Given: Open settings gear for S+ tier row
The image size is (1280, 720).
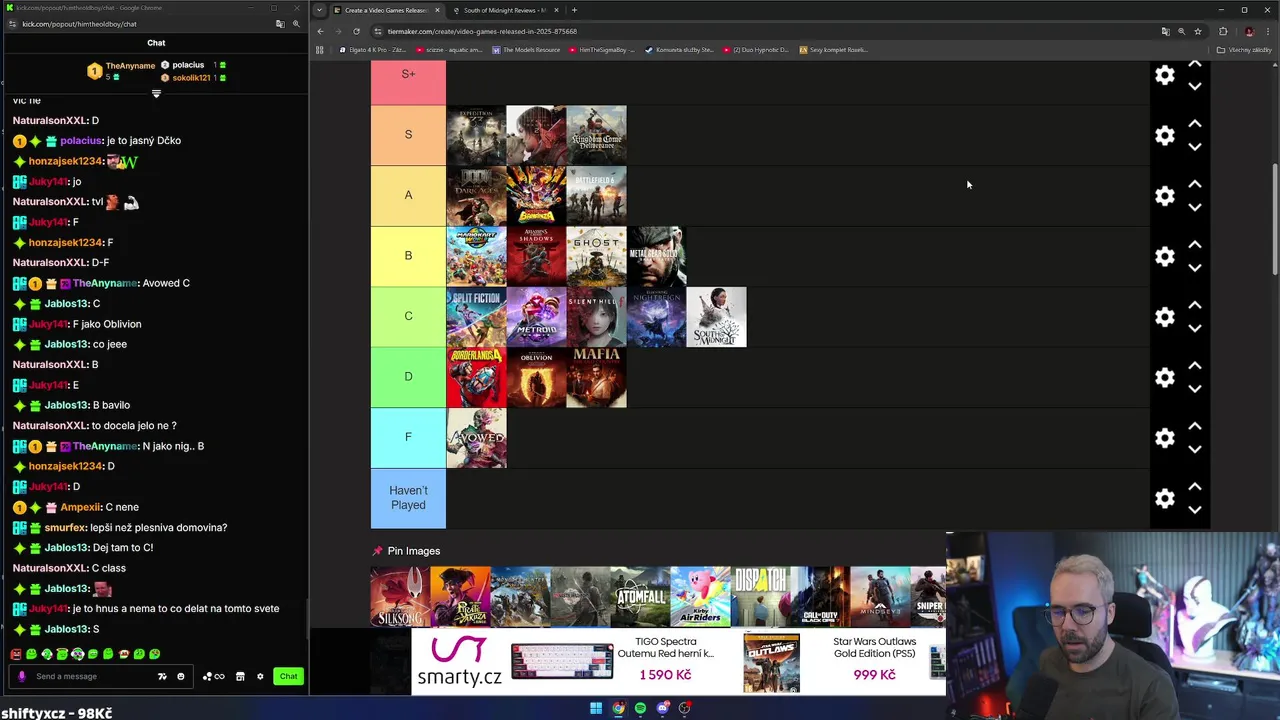Looking at the screenshot, I should 1165,75.
